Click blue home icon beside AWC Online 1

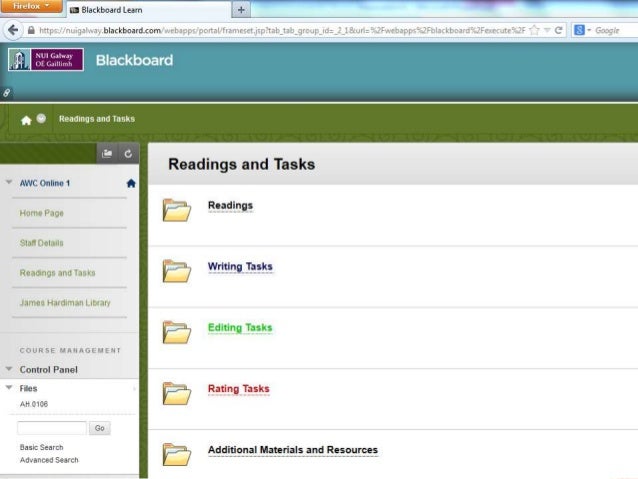131,183
